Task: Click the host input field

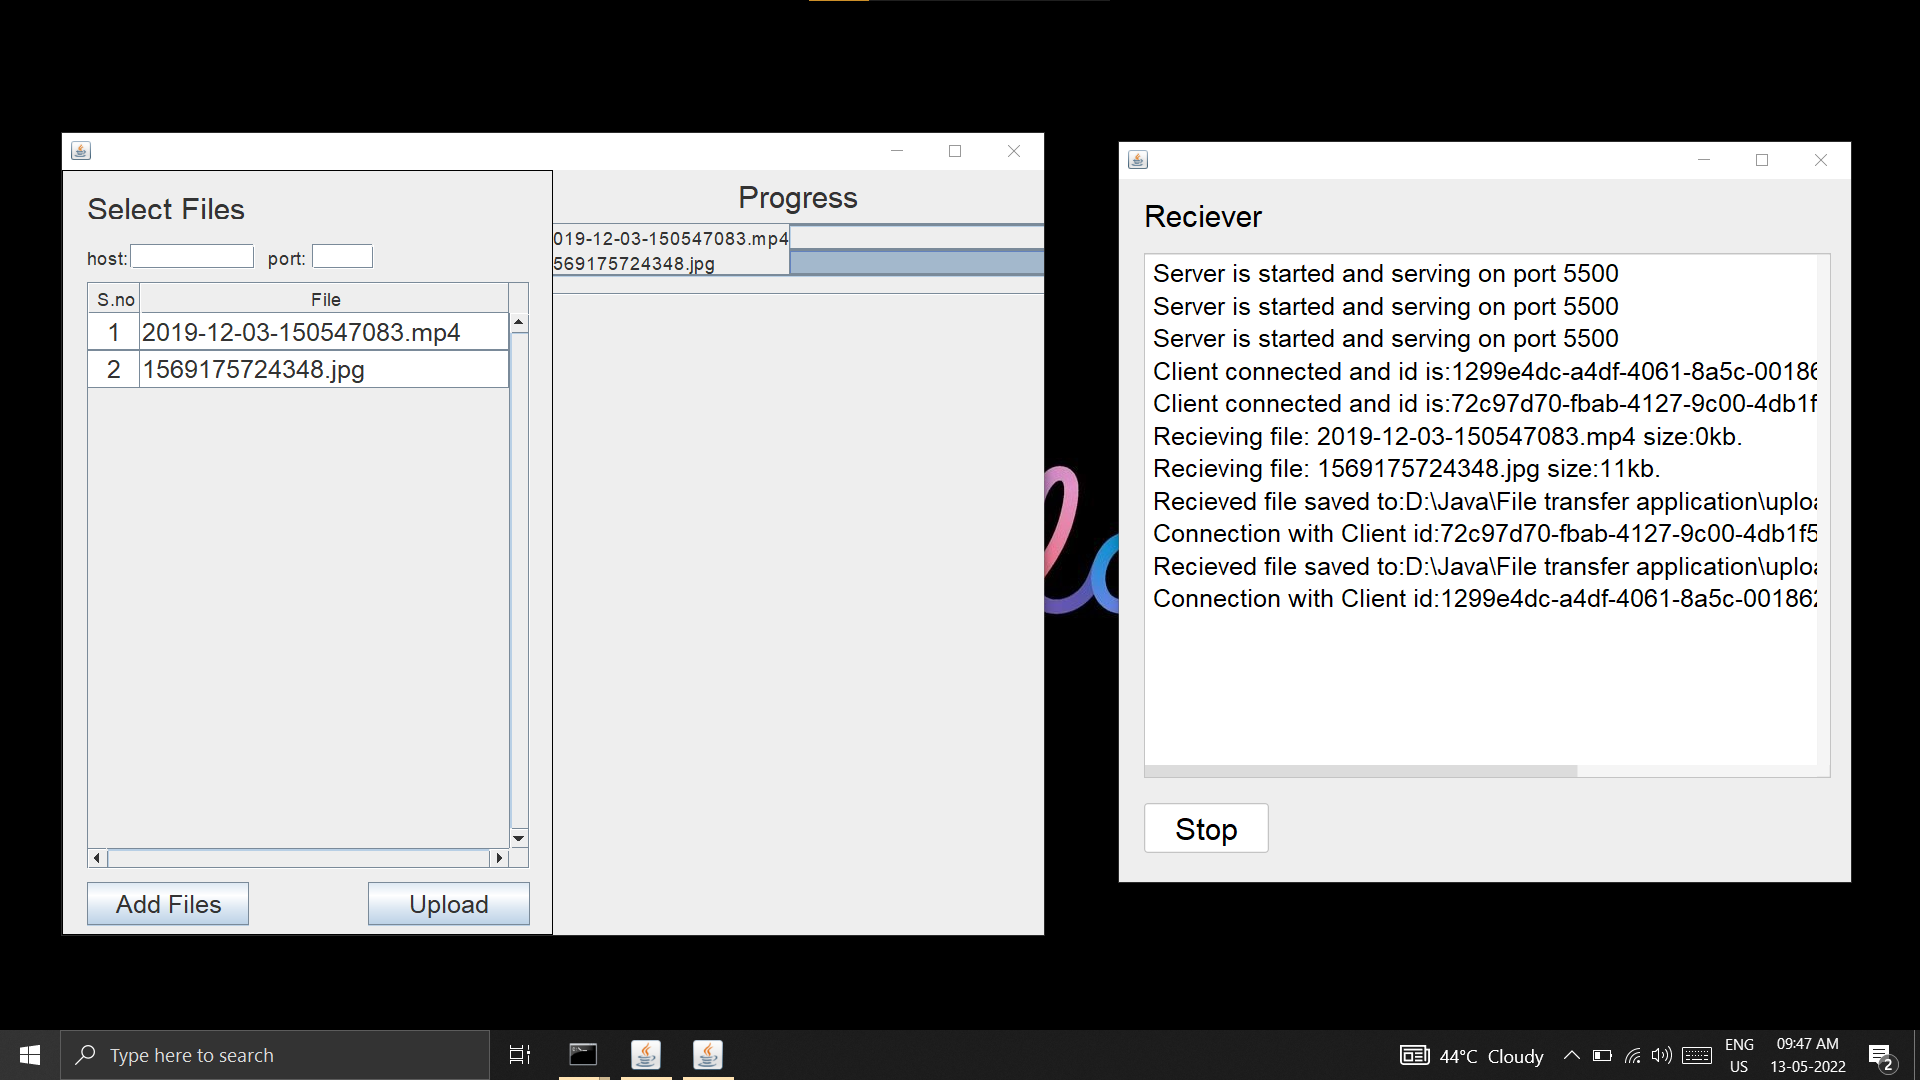Action: coord(192,257)
